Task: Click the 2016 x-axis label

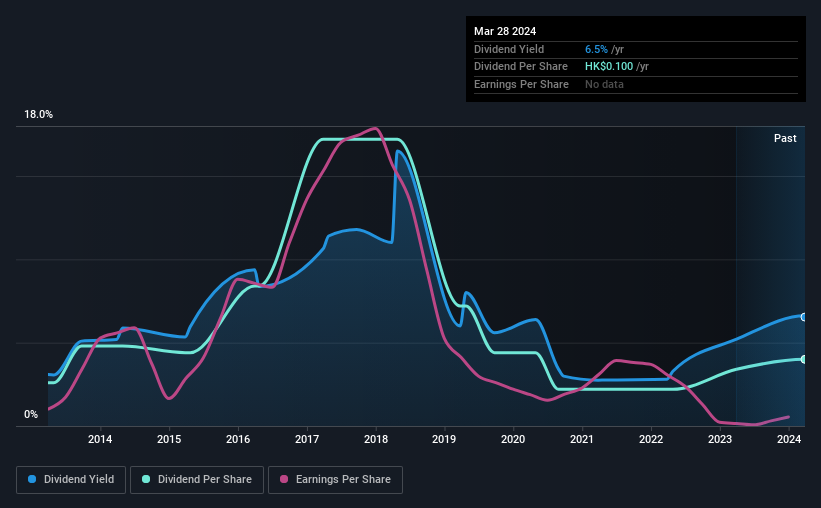Action: click(238, 439)
